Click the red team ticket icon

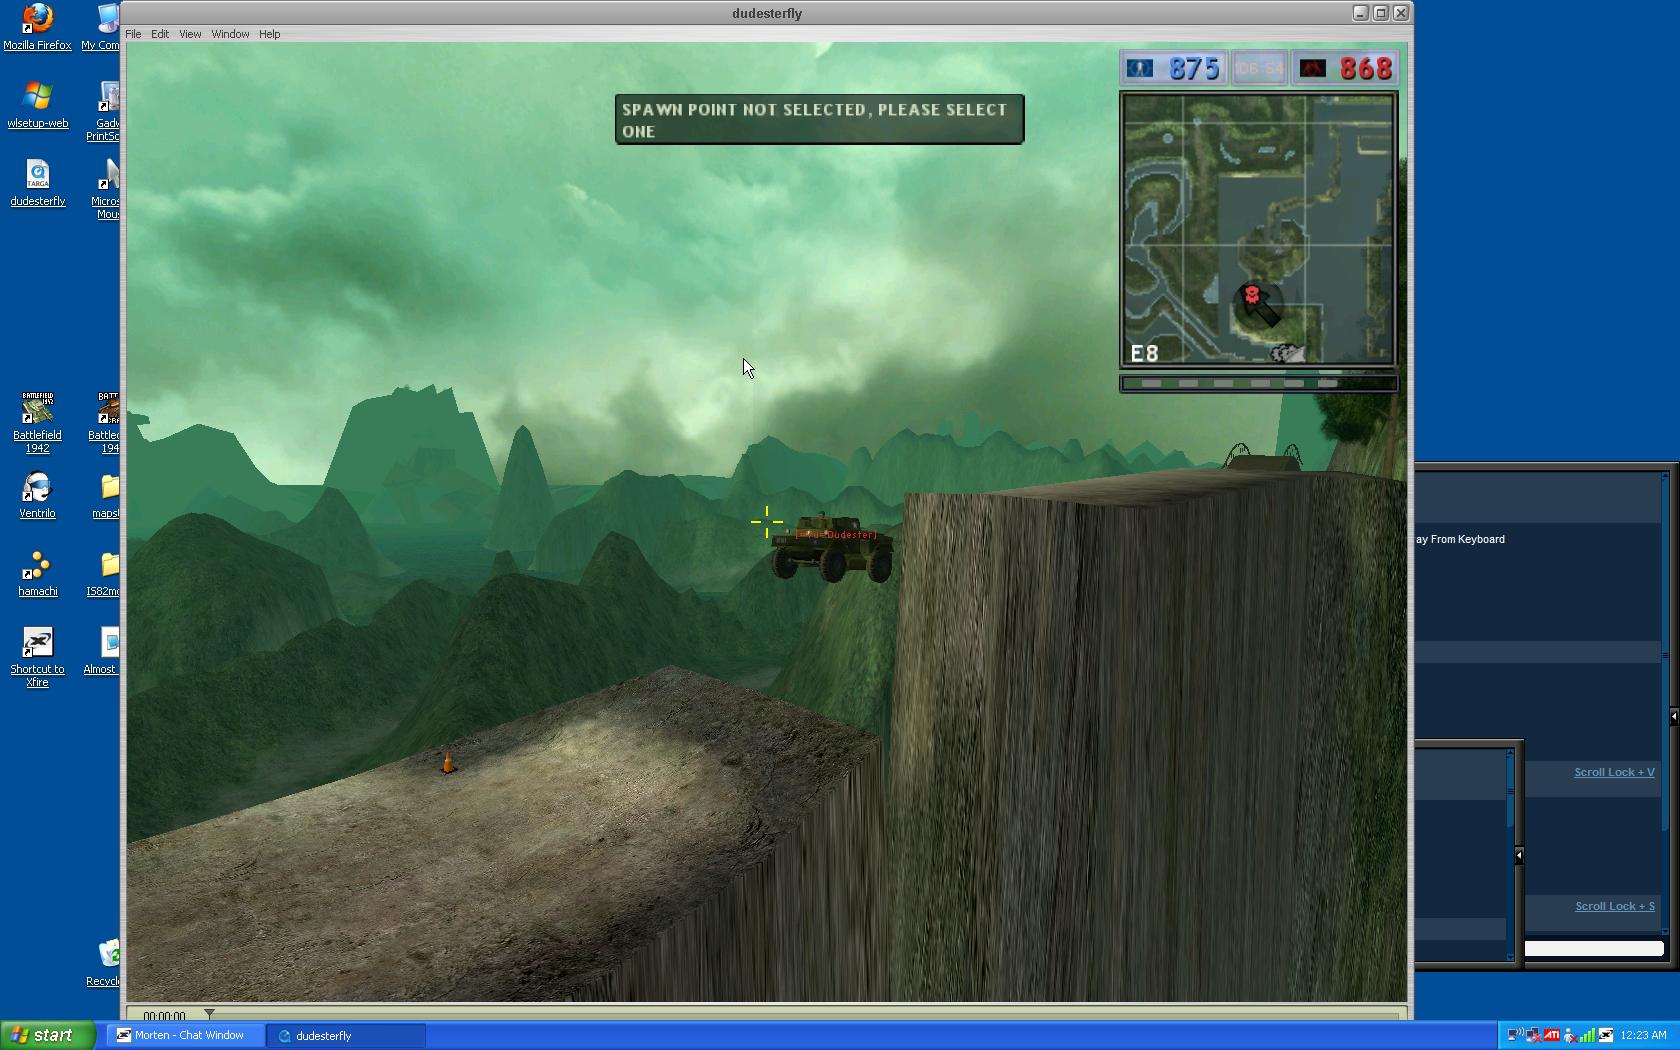point(1312,68)
